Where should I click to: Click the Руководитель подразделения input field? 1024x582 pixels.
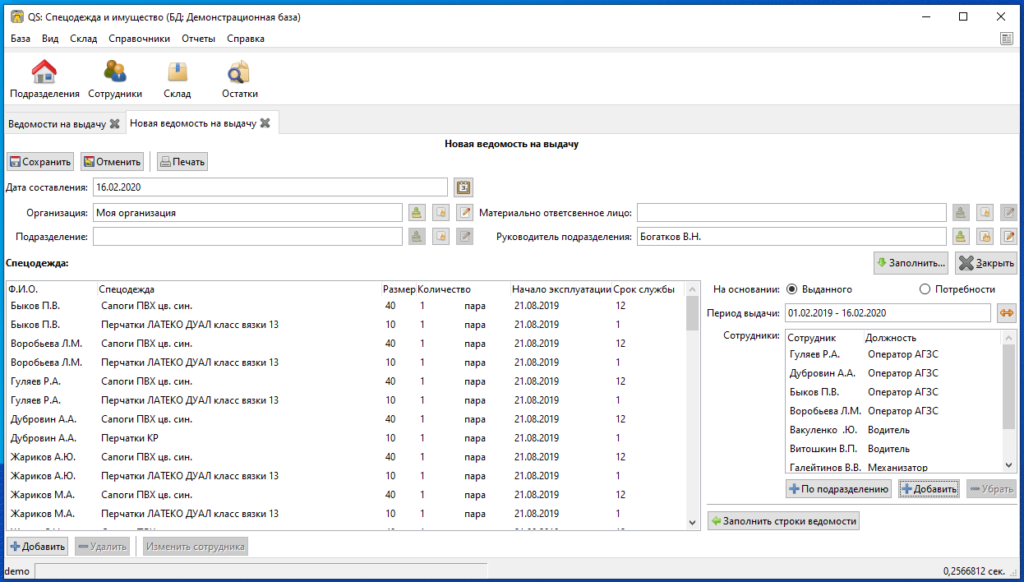(792, 236)
